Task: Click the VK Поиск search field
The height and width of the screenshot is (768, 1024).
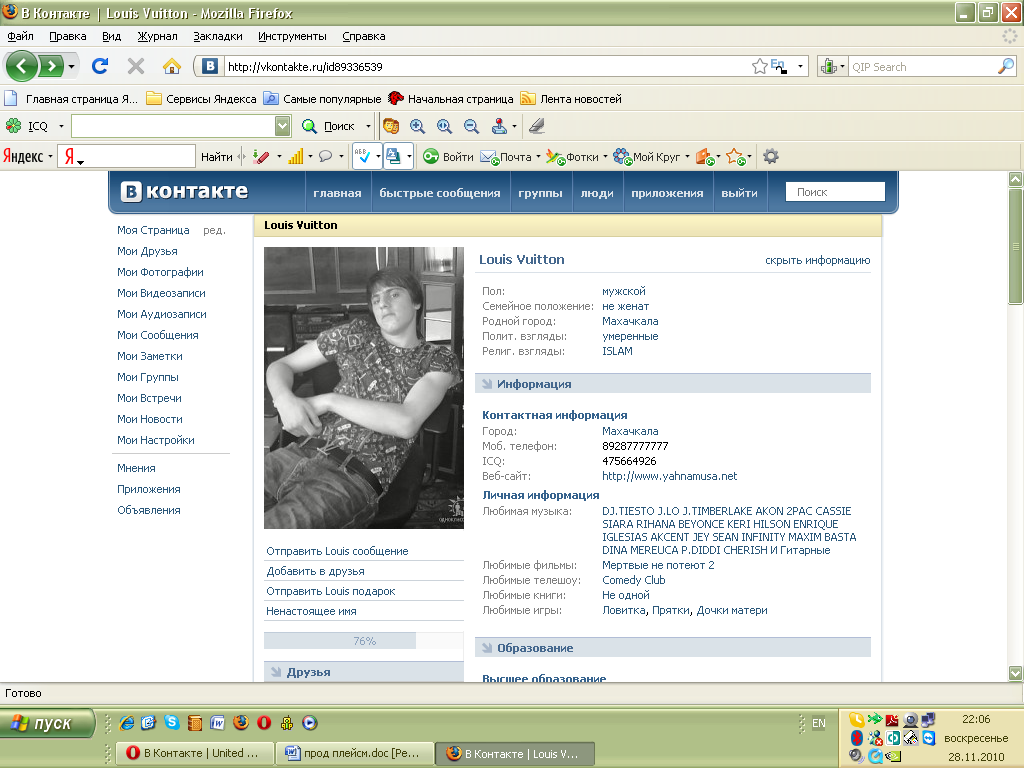Action: pos(835,192)
